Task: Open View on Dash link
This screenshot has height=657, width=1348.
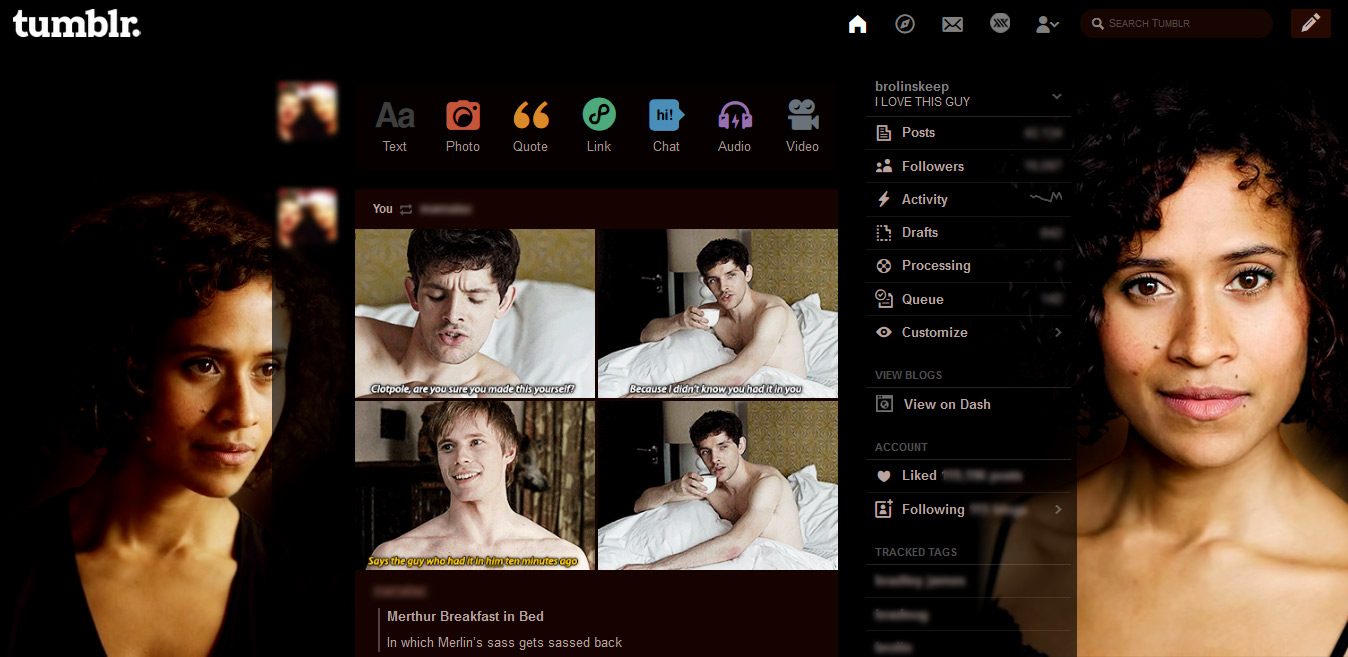Action: 947,404
